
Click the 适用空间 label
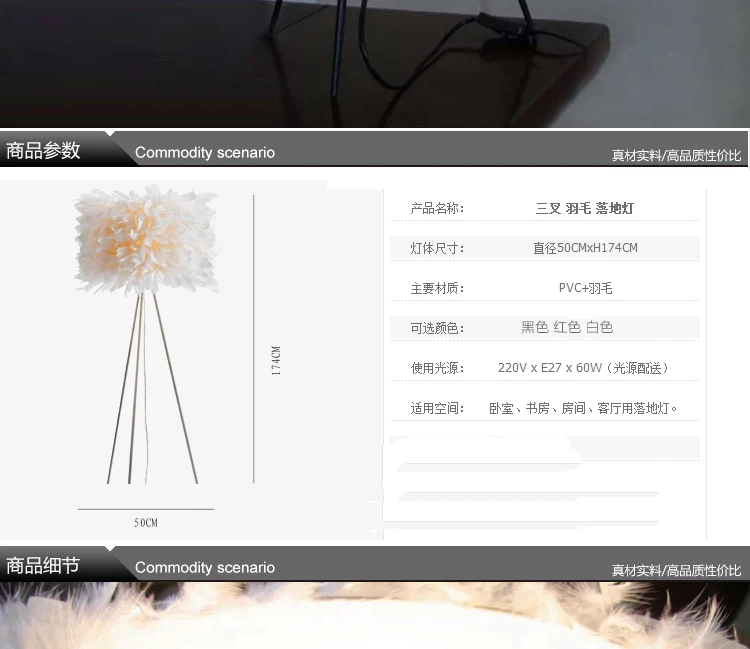pos(437,408)
